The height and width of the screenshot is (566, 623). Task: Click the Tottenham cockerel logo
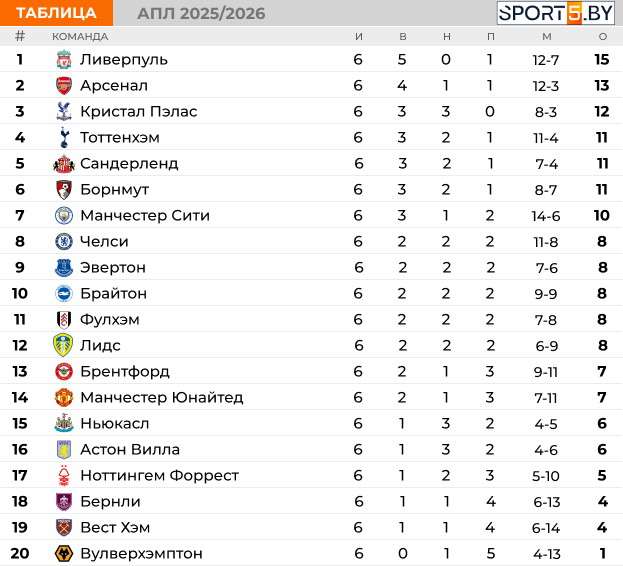tap(64, 137)
